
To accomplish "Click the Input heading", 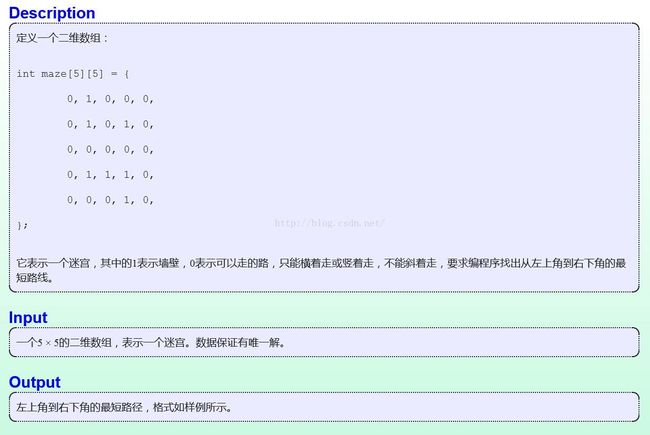I will coord(28,318).
